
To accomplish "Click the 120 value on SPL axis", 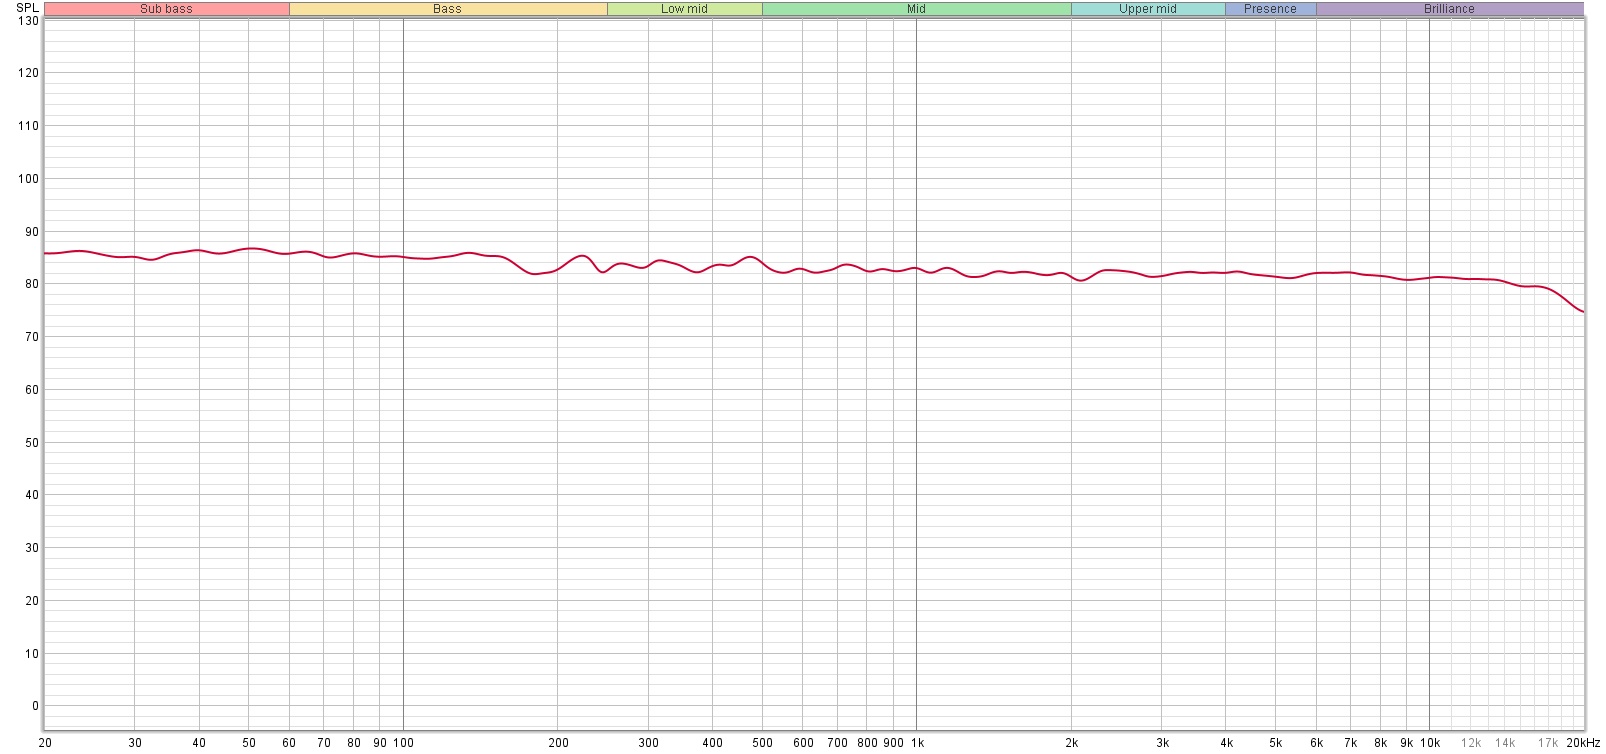I will tap(28, 73).
